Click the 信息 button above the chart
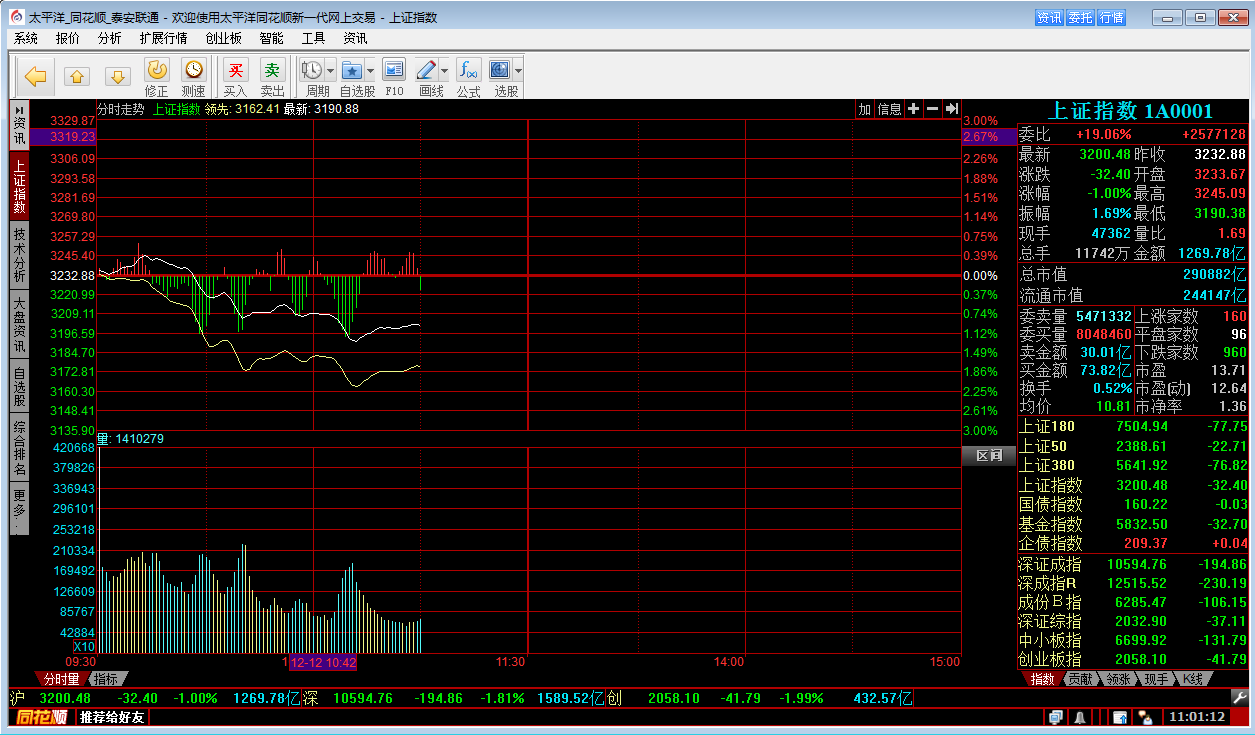The image size is (1255, 735). click(x=889, y=109)
